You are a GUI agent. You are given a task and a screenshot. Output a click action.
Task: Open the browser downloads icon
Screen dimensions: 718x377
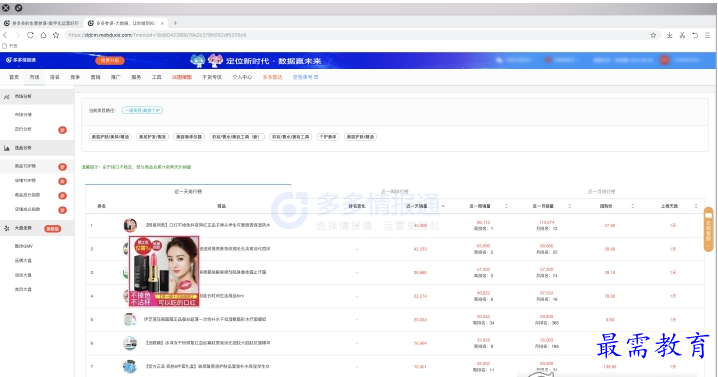pos(669,35)
